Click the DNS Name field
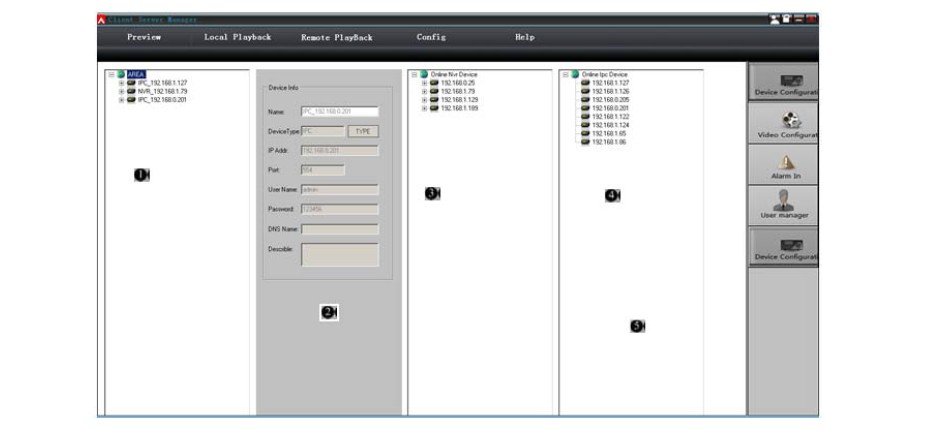This screenshot has height=432, width=943. (x=340, y=229)
